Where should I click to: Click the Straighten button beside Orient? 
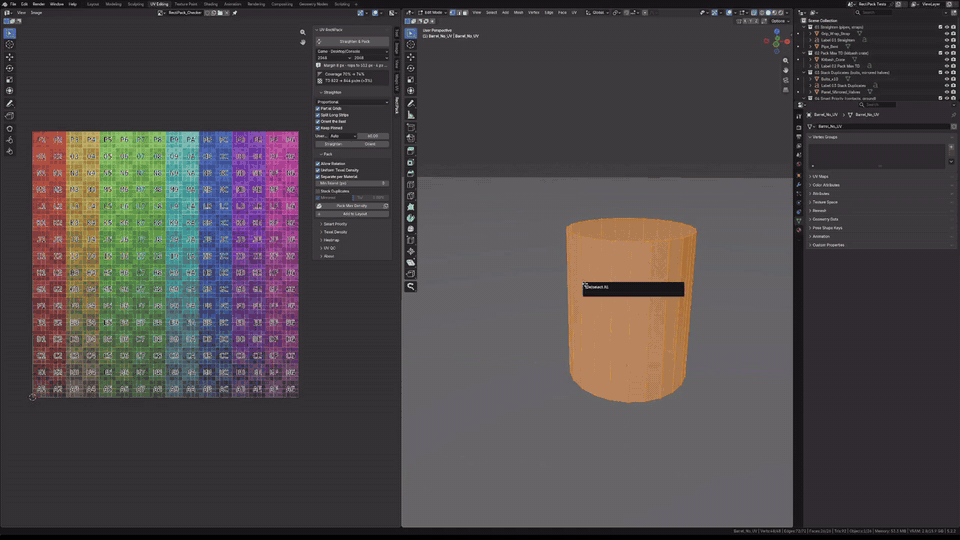(334, 144)
